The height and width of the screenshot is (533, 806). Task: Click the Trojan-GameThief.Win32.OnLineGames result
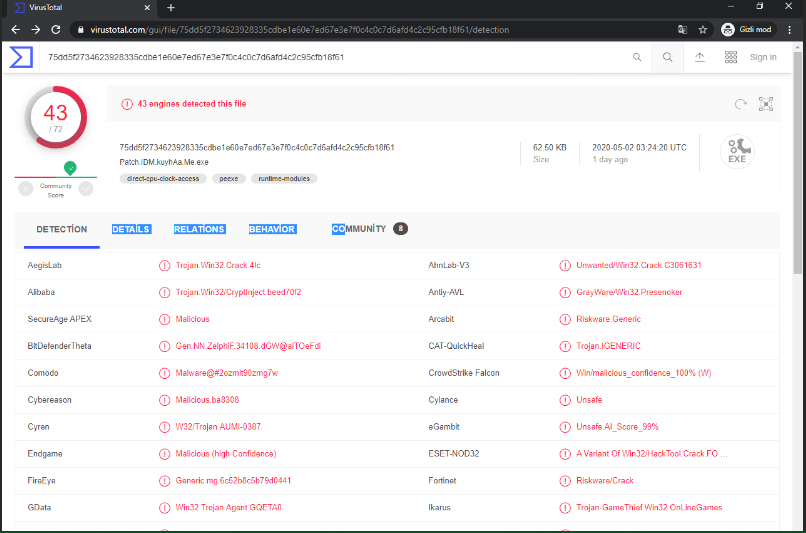point(649,507)
